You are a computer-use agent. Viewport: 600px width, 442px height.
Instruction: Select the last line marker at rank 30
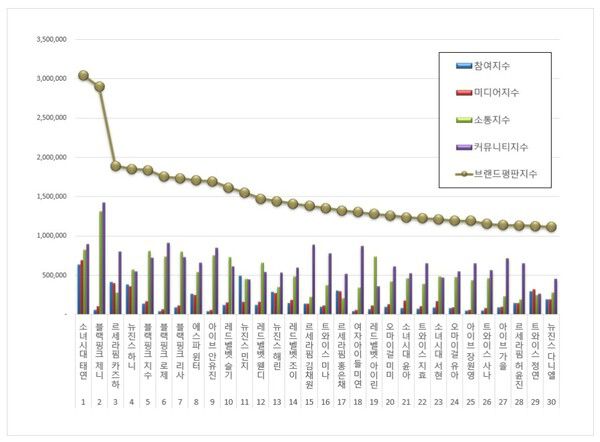point(552,227)
